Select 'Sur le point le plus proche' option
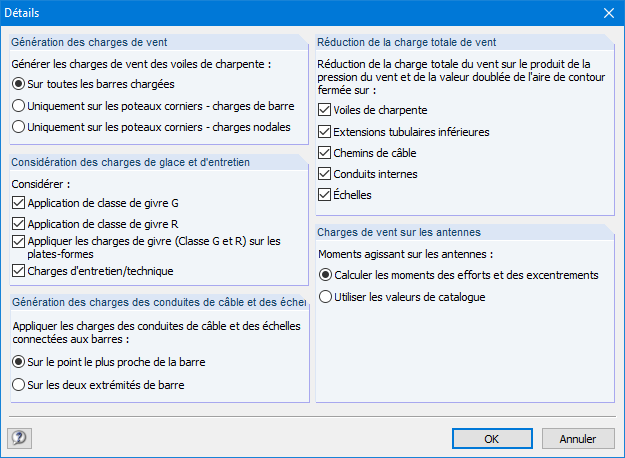Image resolution: width=625 pixels, height=458 pixels. pos(18,362)
